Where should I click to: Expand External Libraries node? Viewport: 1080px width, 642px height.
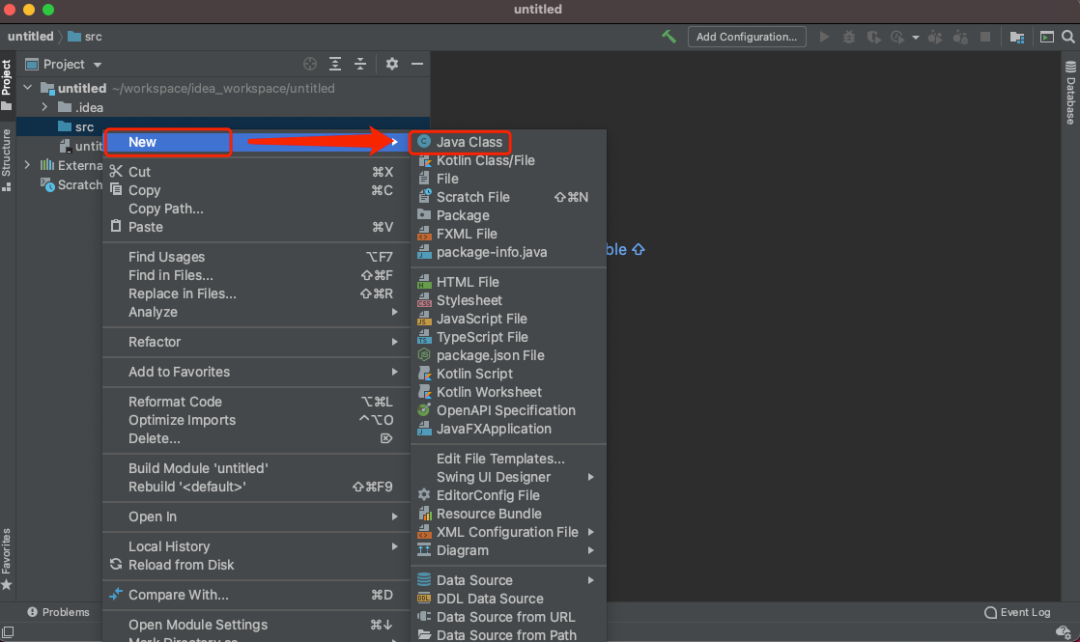[x=28, y=165]
